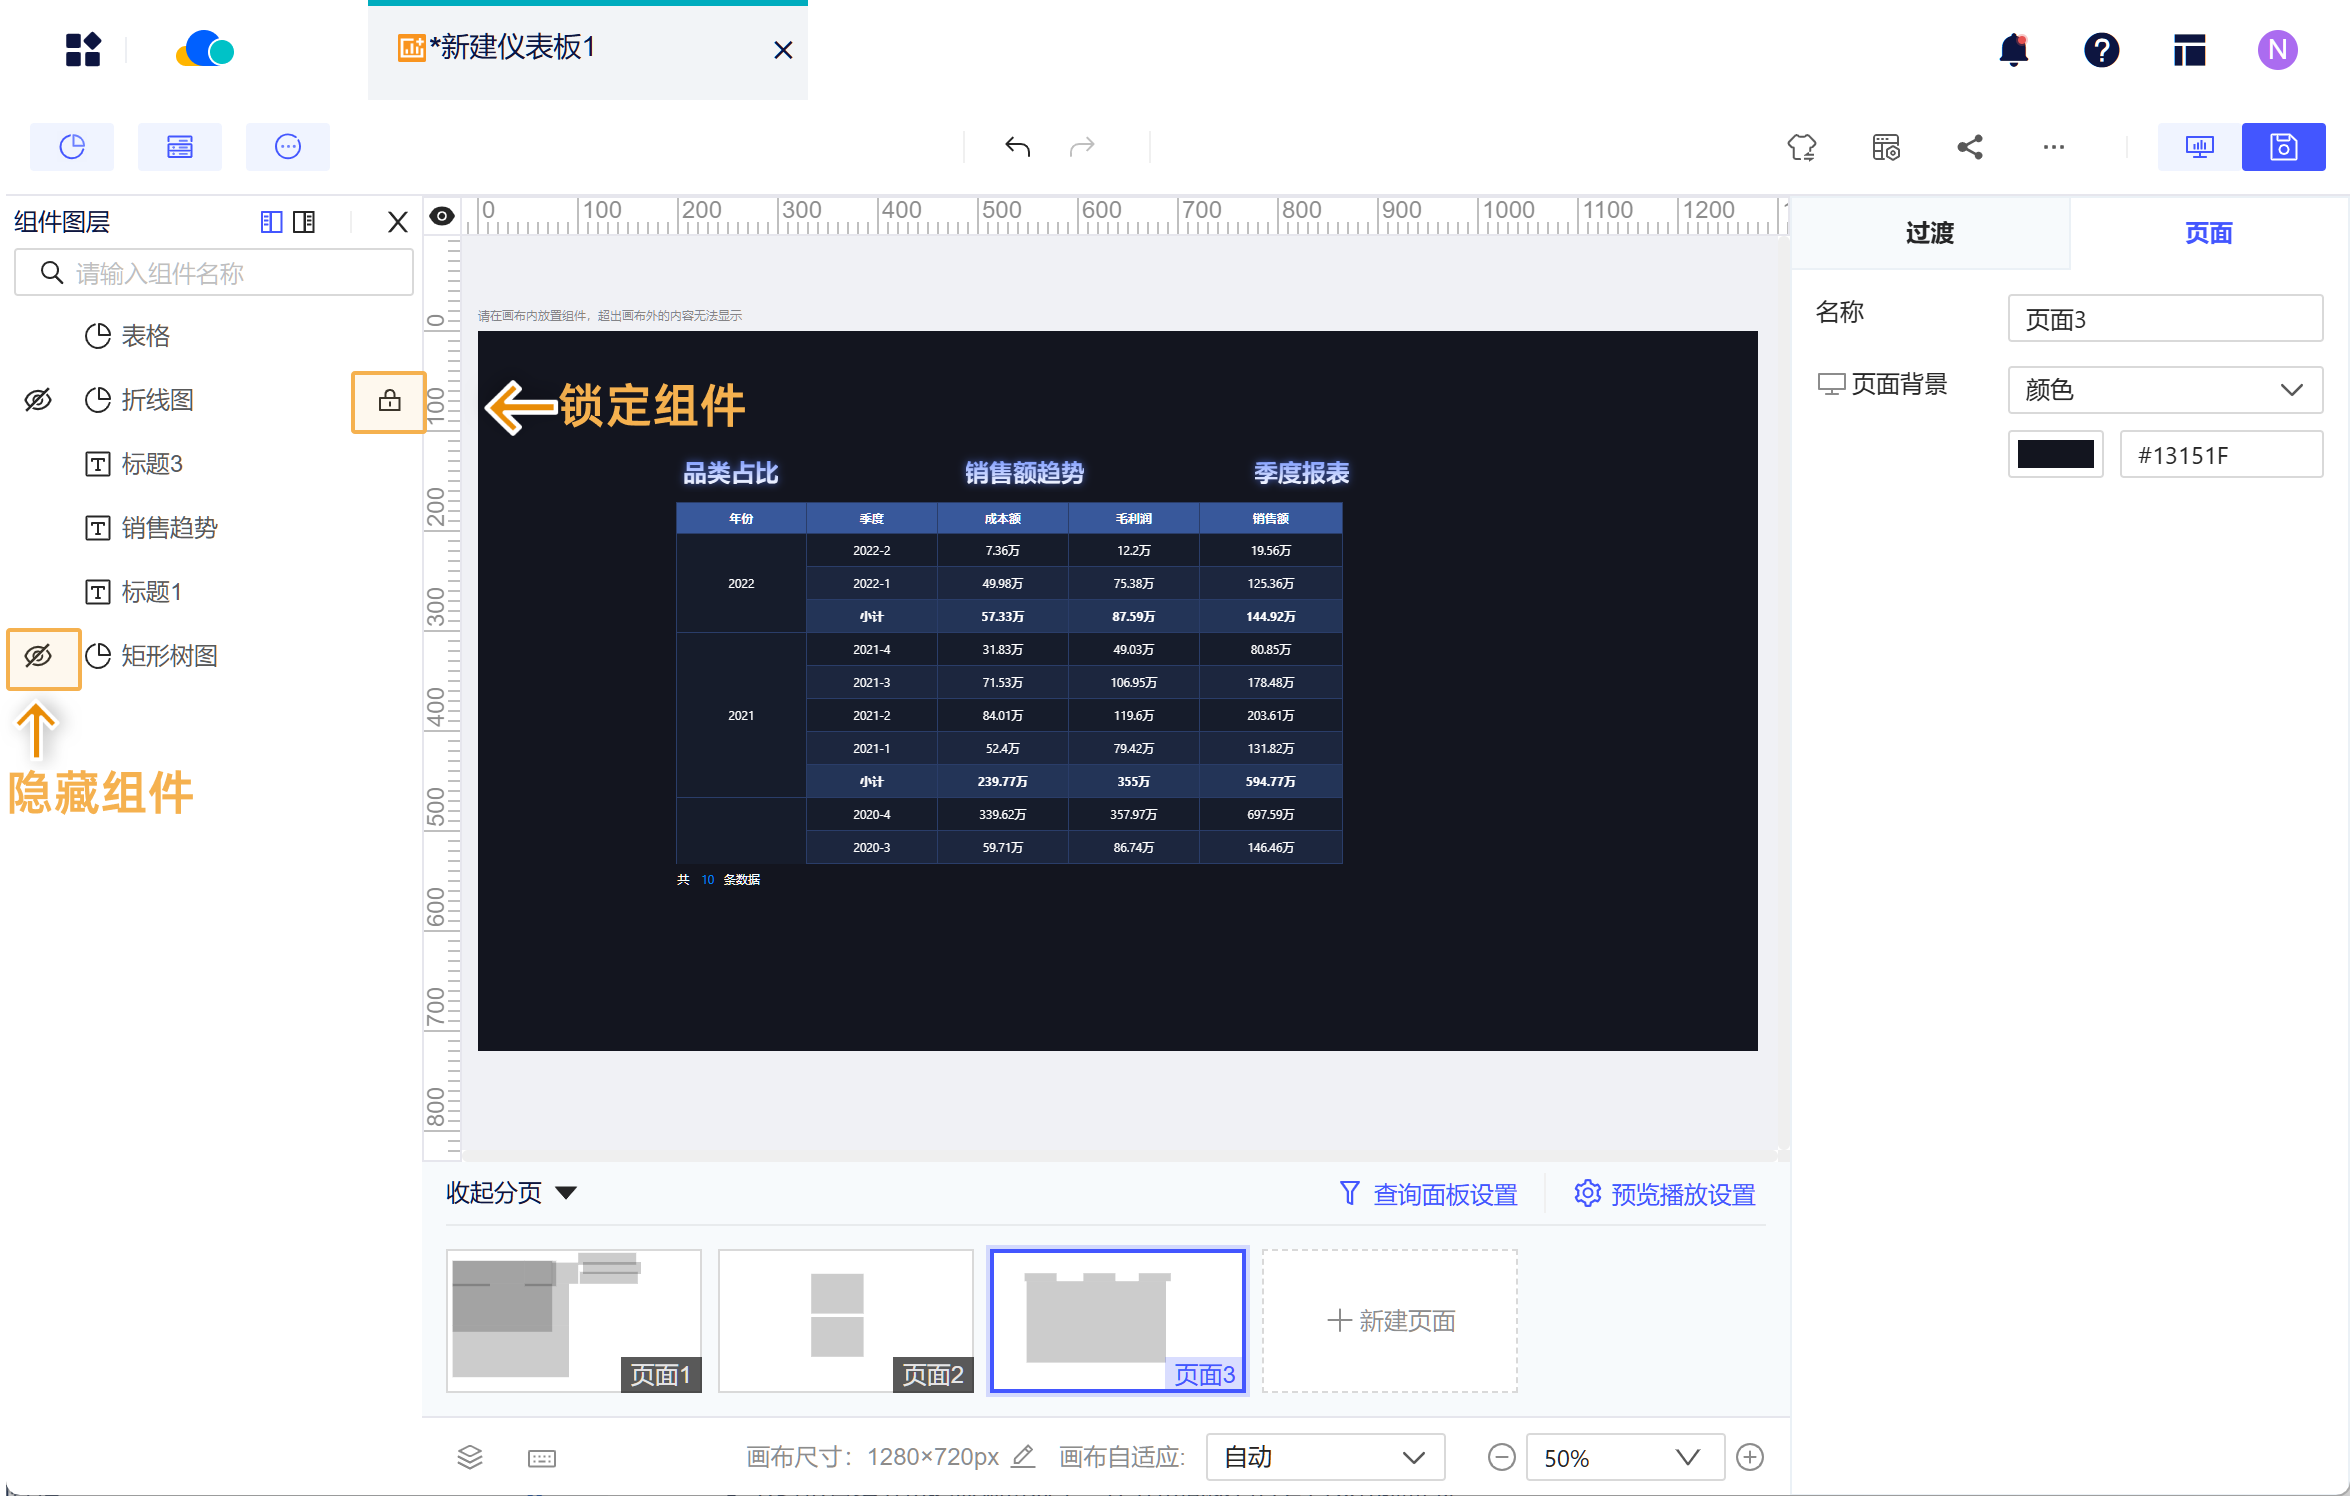Lock the 折线图 component
2350x1496 pixels.
point(389,401)
